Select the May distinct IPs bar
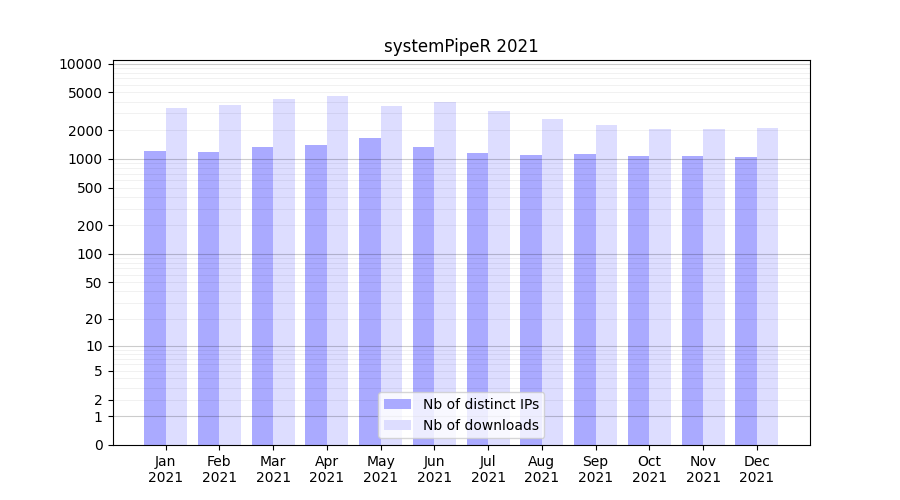This screenshot has height=500, width=900. tap(370, 291)
